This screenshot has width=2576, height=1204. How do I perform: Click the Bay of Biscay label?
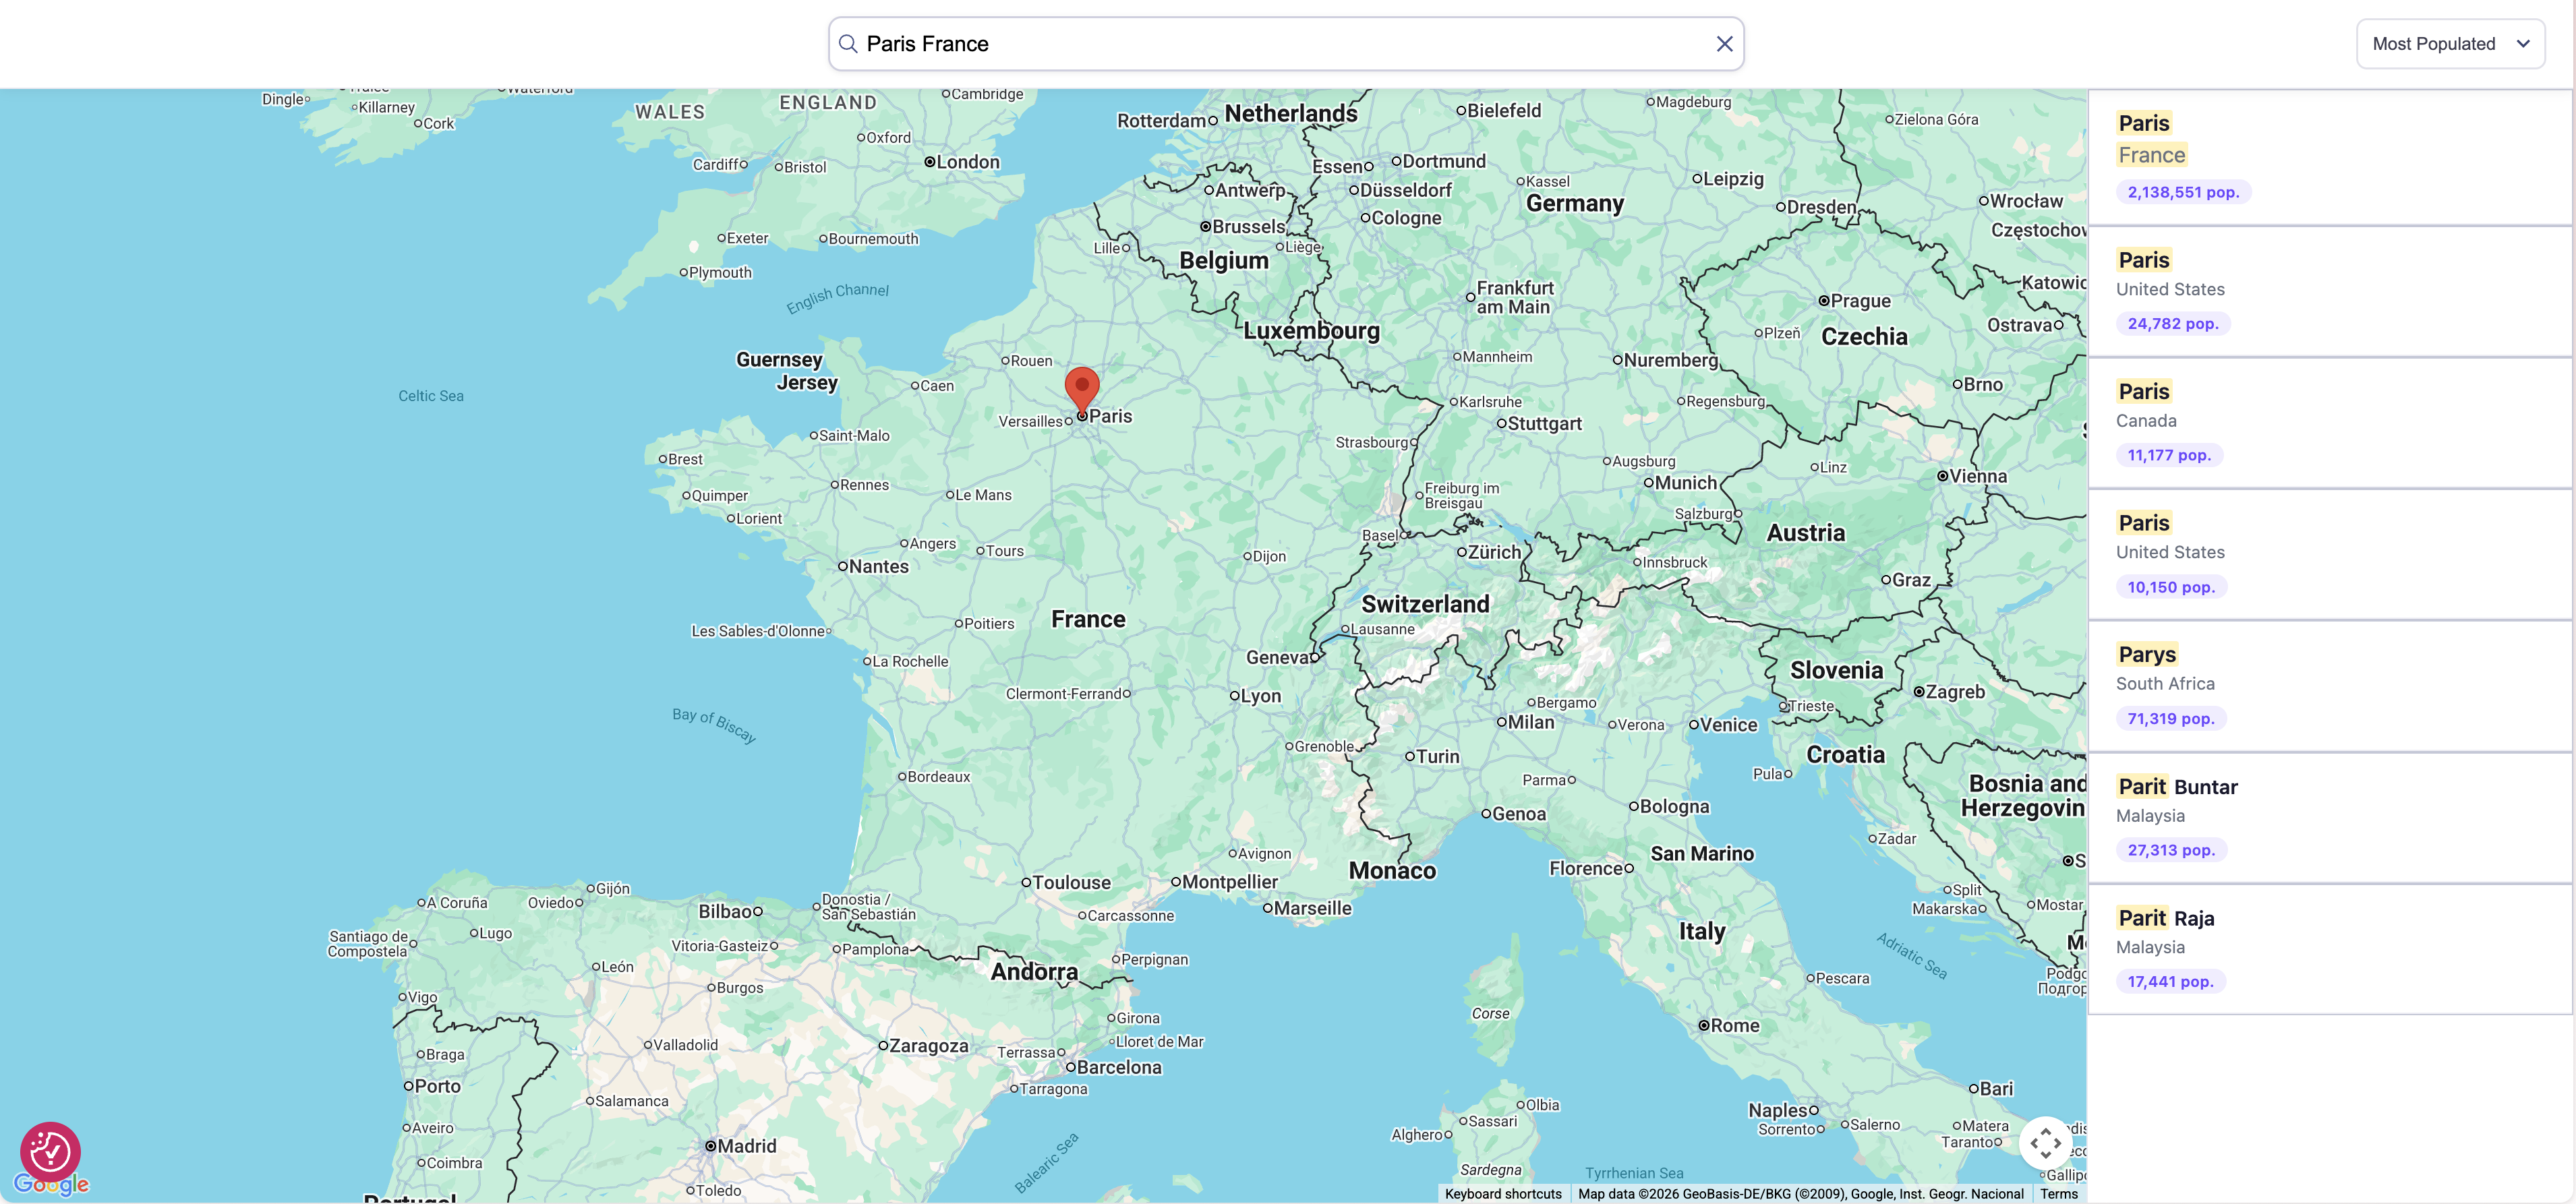714,725
